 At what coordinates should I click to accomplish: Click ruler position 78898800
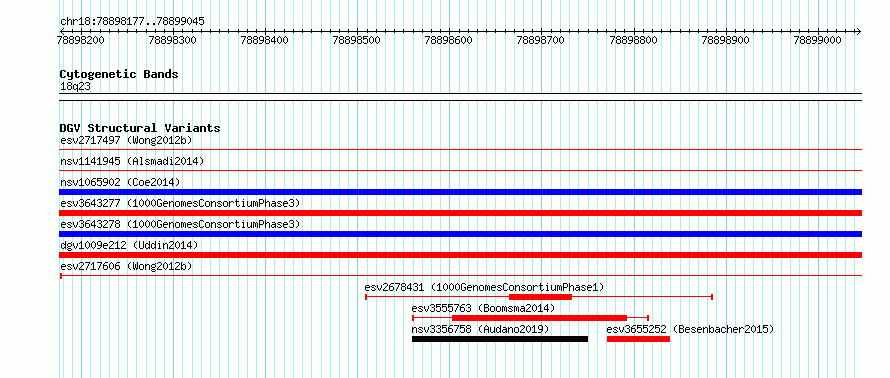point(633,40)
